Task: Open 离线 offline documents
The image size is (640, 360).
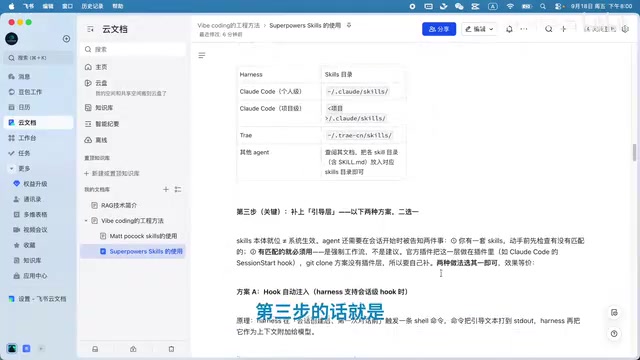Action: click(x=96, y=140)
